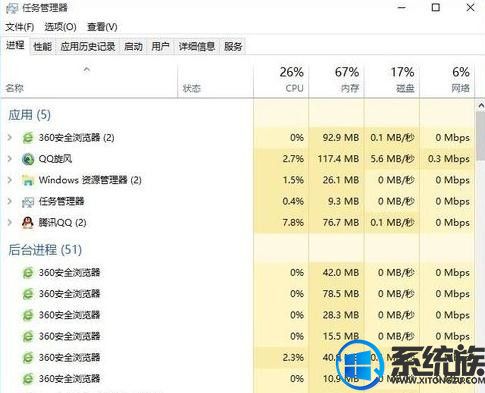Expand the QQ旋风 process row
Viewport: 485px width, 393px height.
click(10, 159)
